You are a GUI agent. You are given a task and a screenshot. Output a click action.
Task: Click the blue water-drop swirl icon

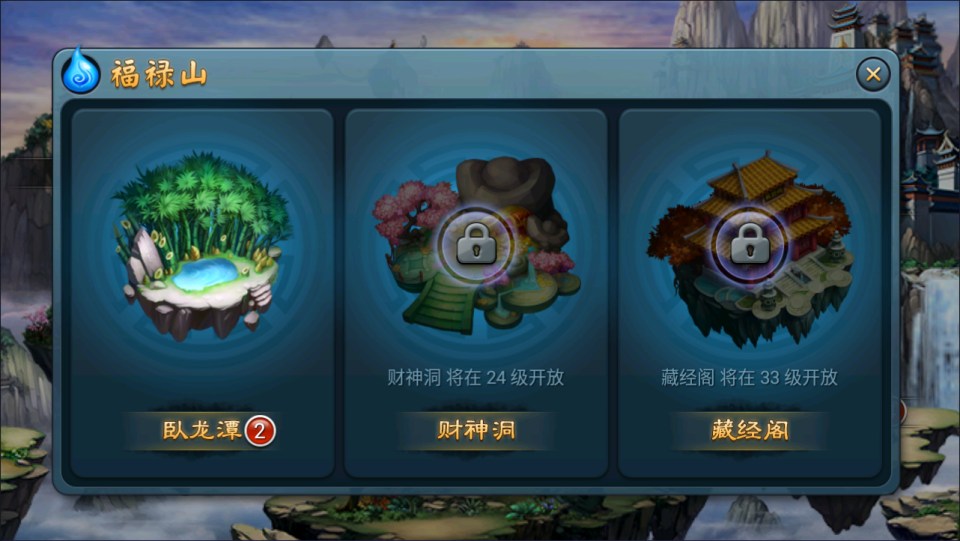pyautogui.click(x=81, y=72)
